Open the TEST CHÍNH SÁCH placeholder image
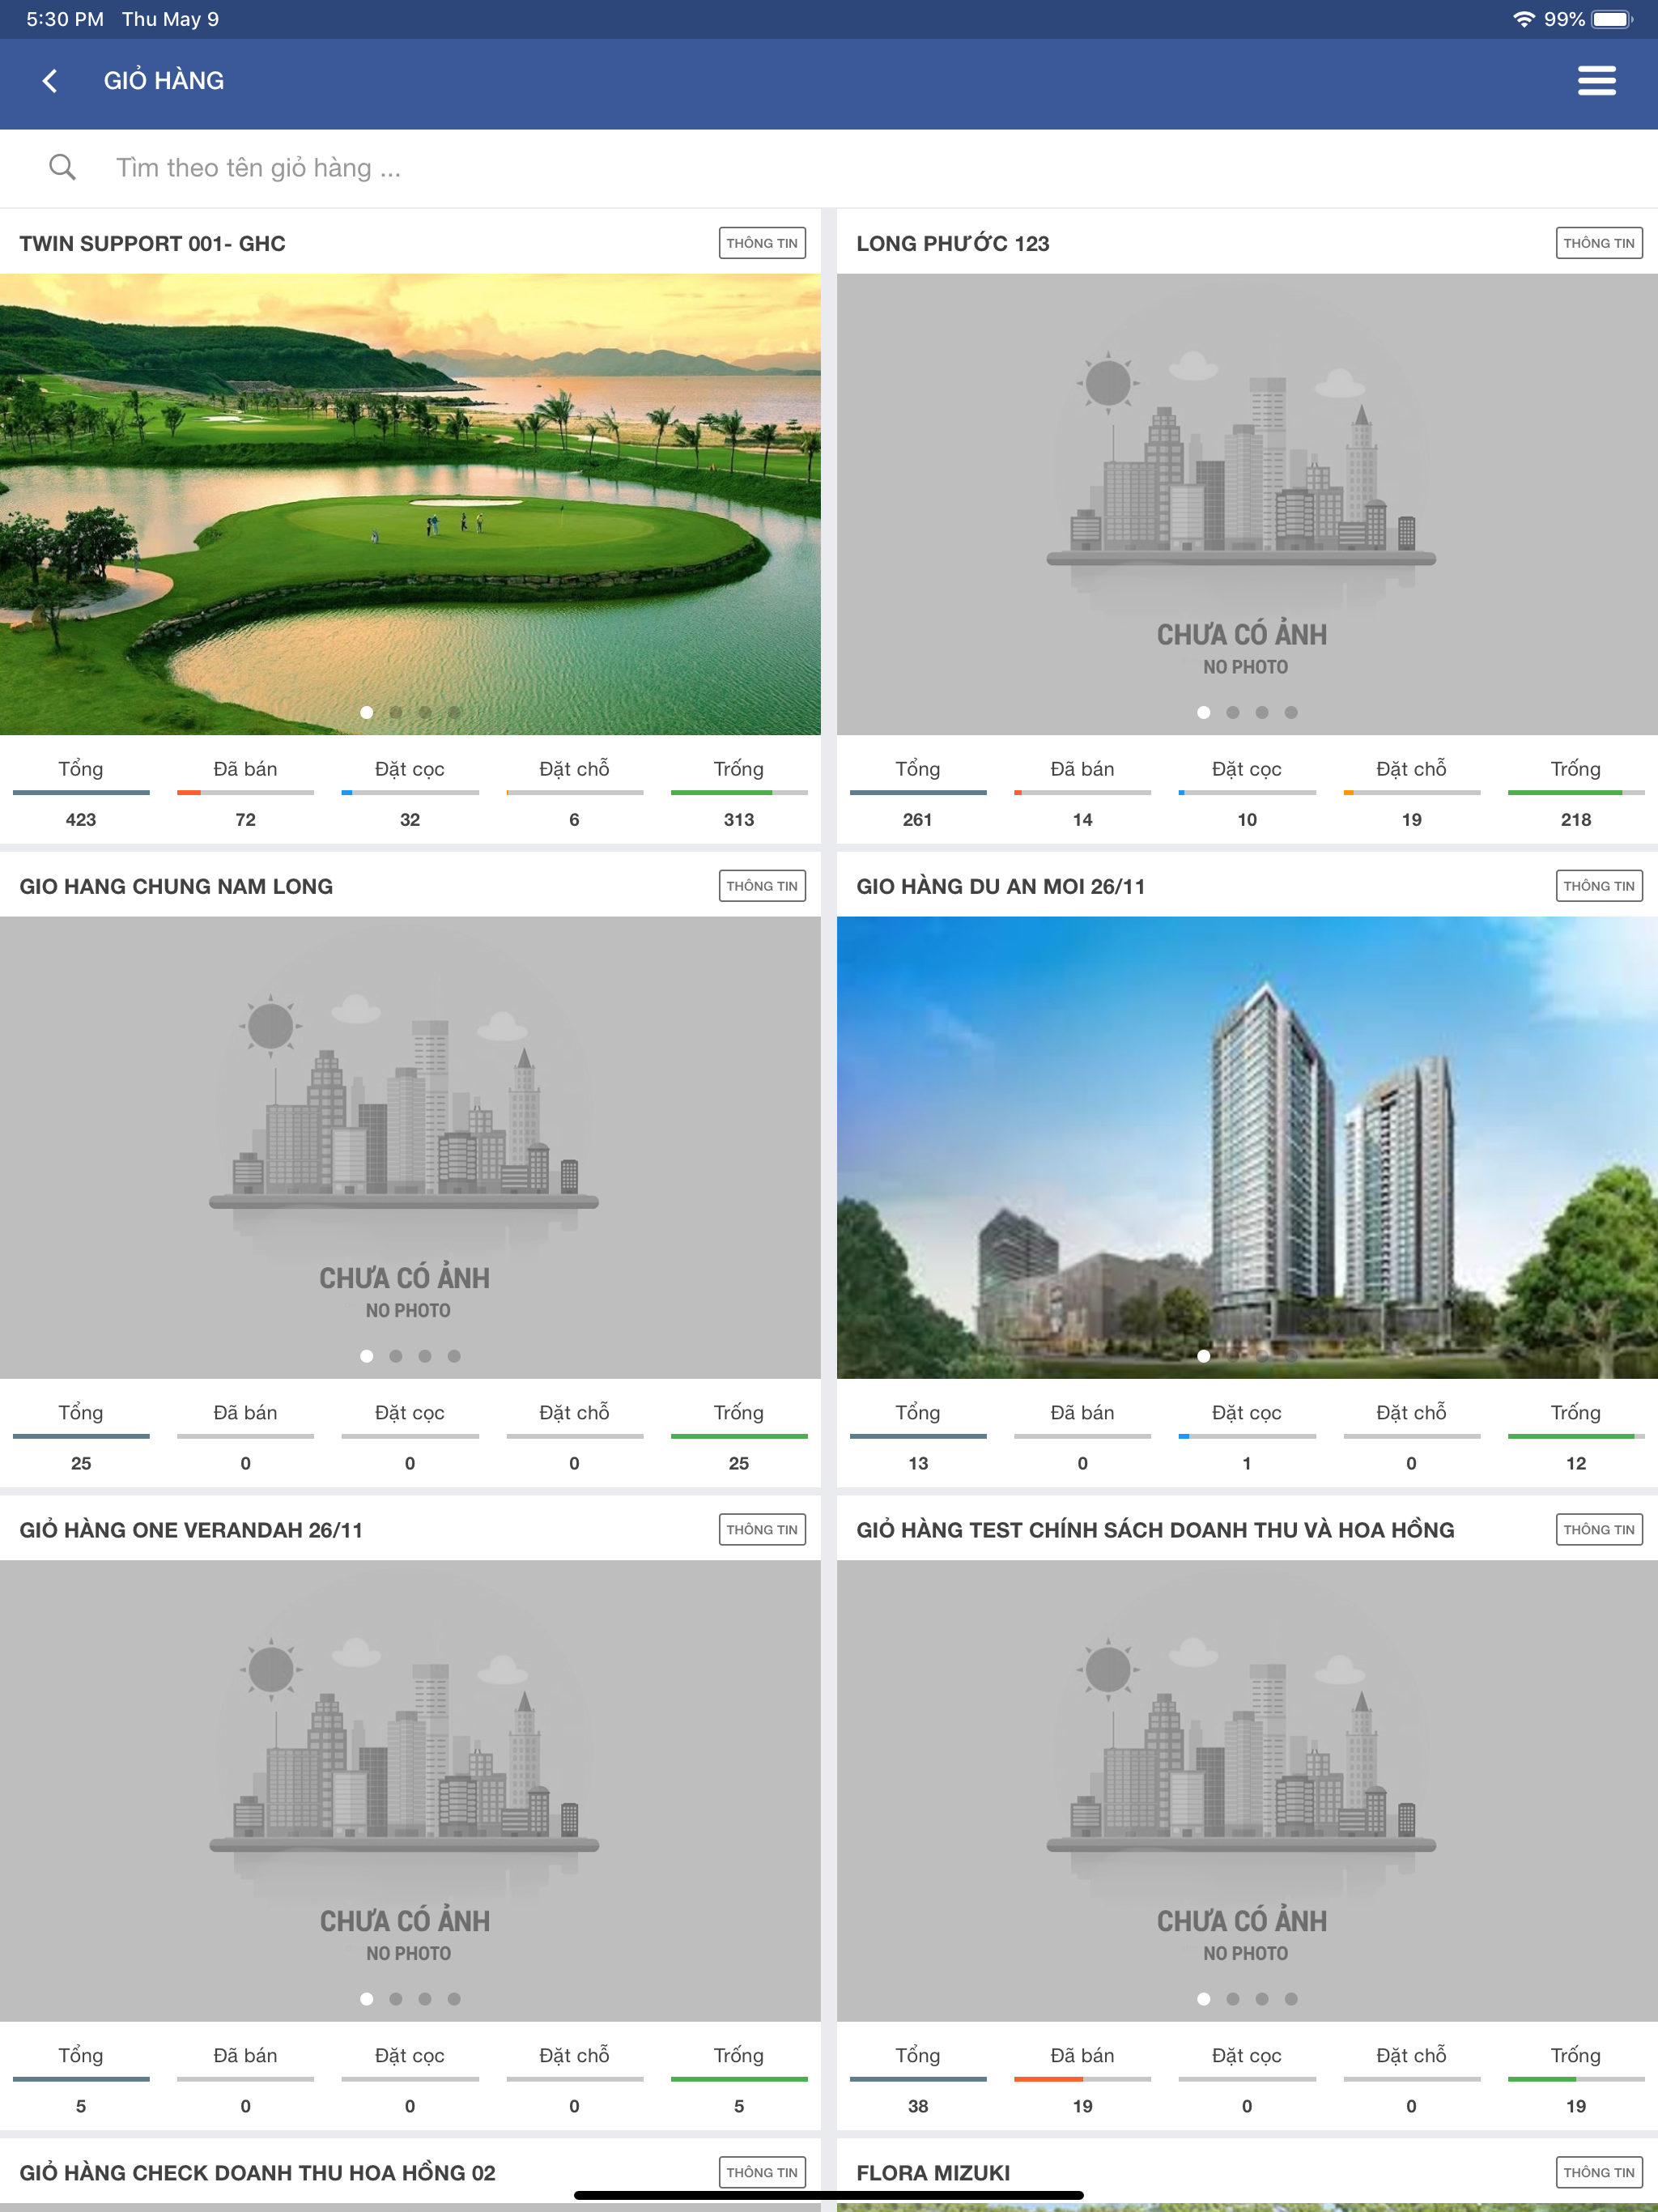Screen dimensions: 1658x2212 (x=1247, y=1791)
